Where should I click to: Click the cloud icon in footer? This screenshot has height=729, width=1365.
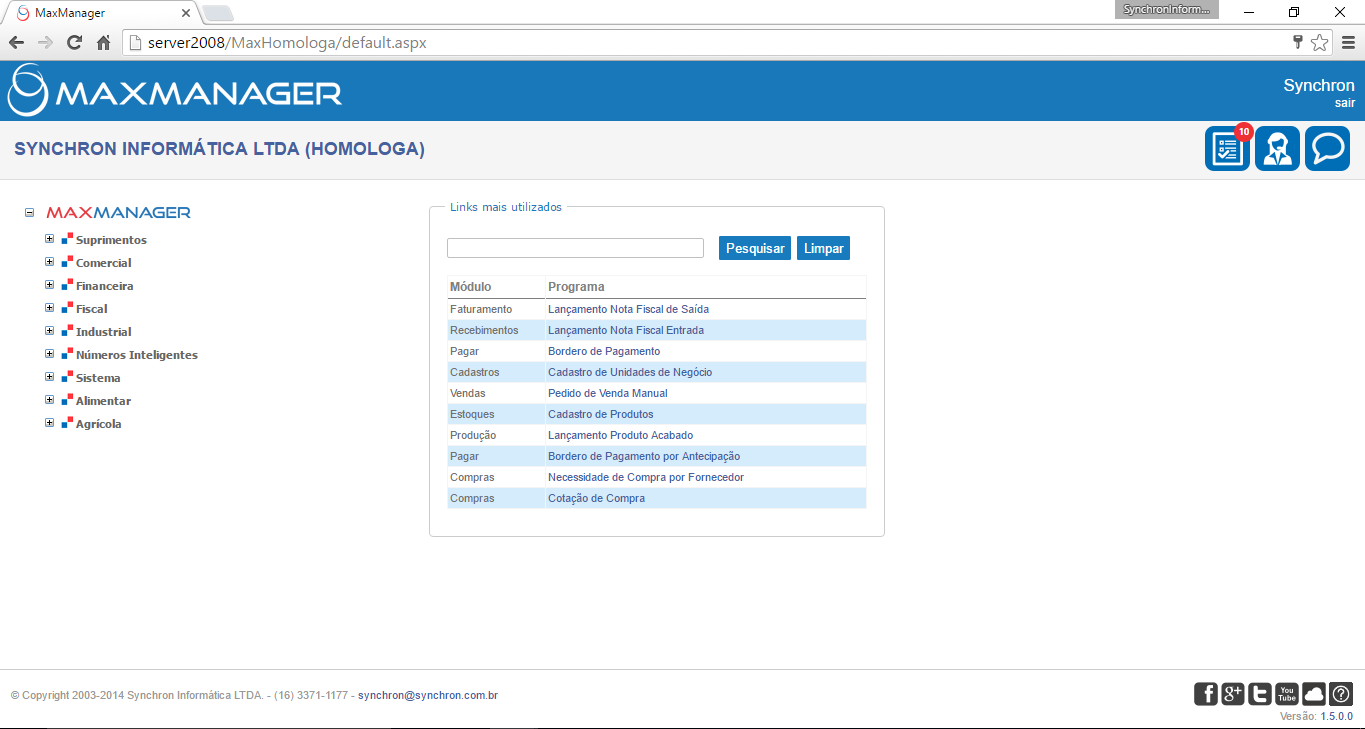pos(1313,694)
